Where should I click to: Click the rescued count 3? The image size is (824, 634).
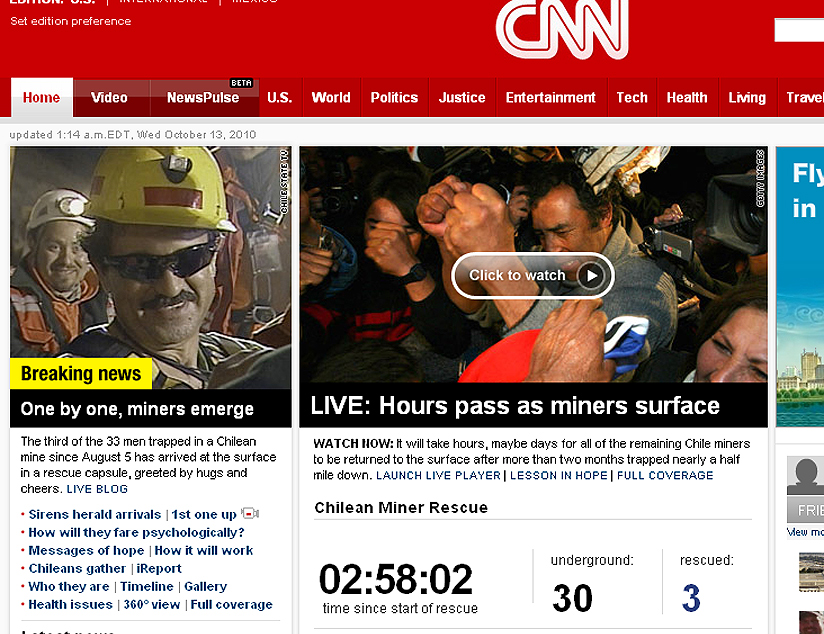(x=691, y=598)
